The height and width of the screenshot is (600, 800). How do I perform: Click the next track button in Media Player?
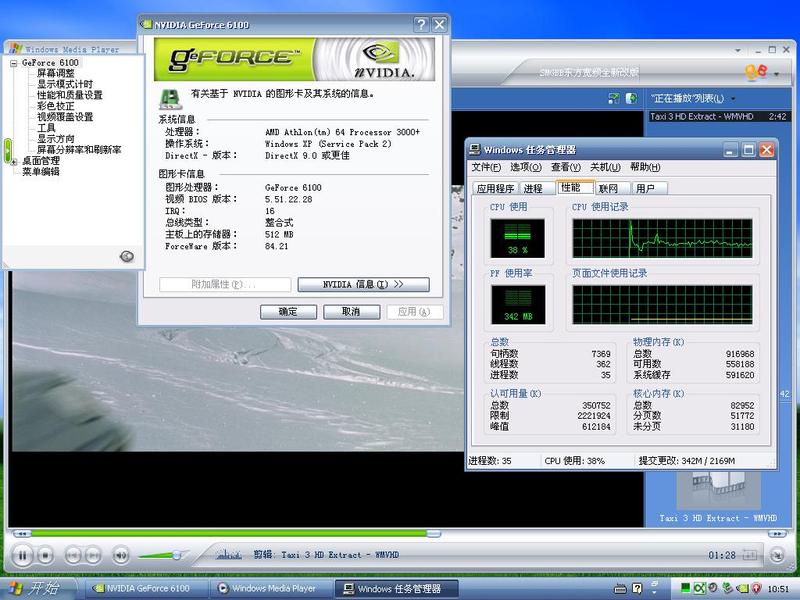pyautogui.click(x=92, y=555)
